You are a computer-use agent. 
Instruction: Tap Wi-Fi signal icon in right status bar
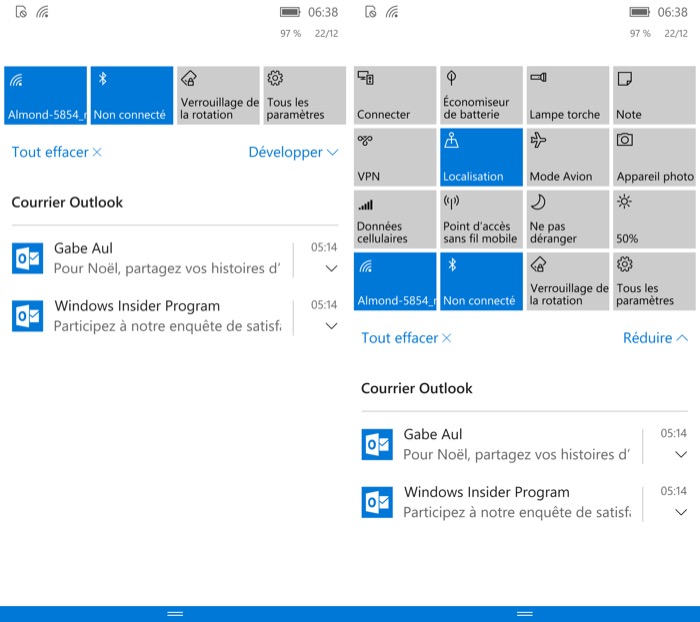point(392,12)
